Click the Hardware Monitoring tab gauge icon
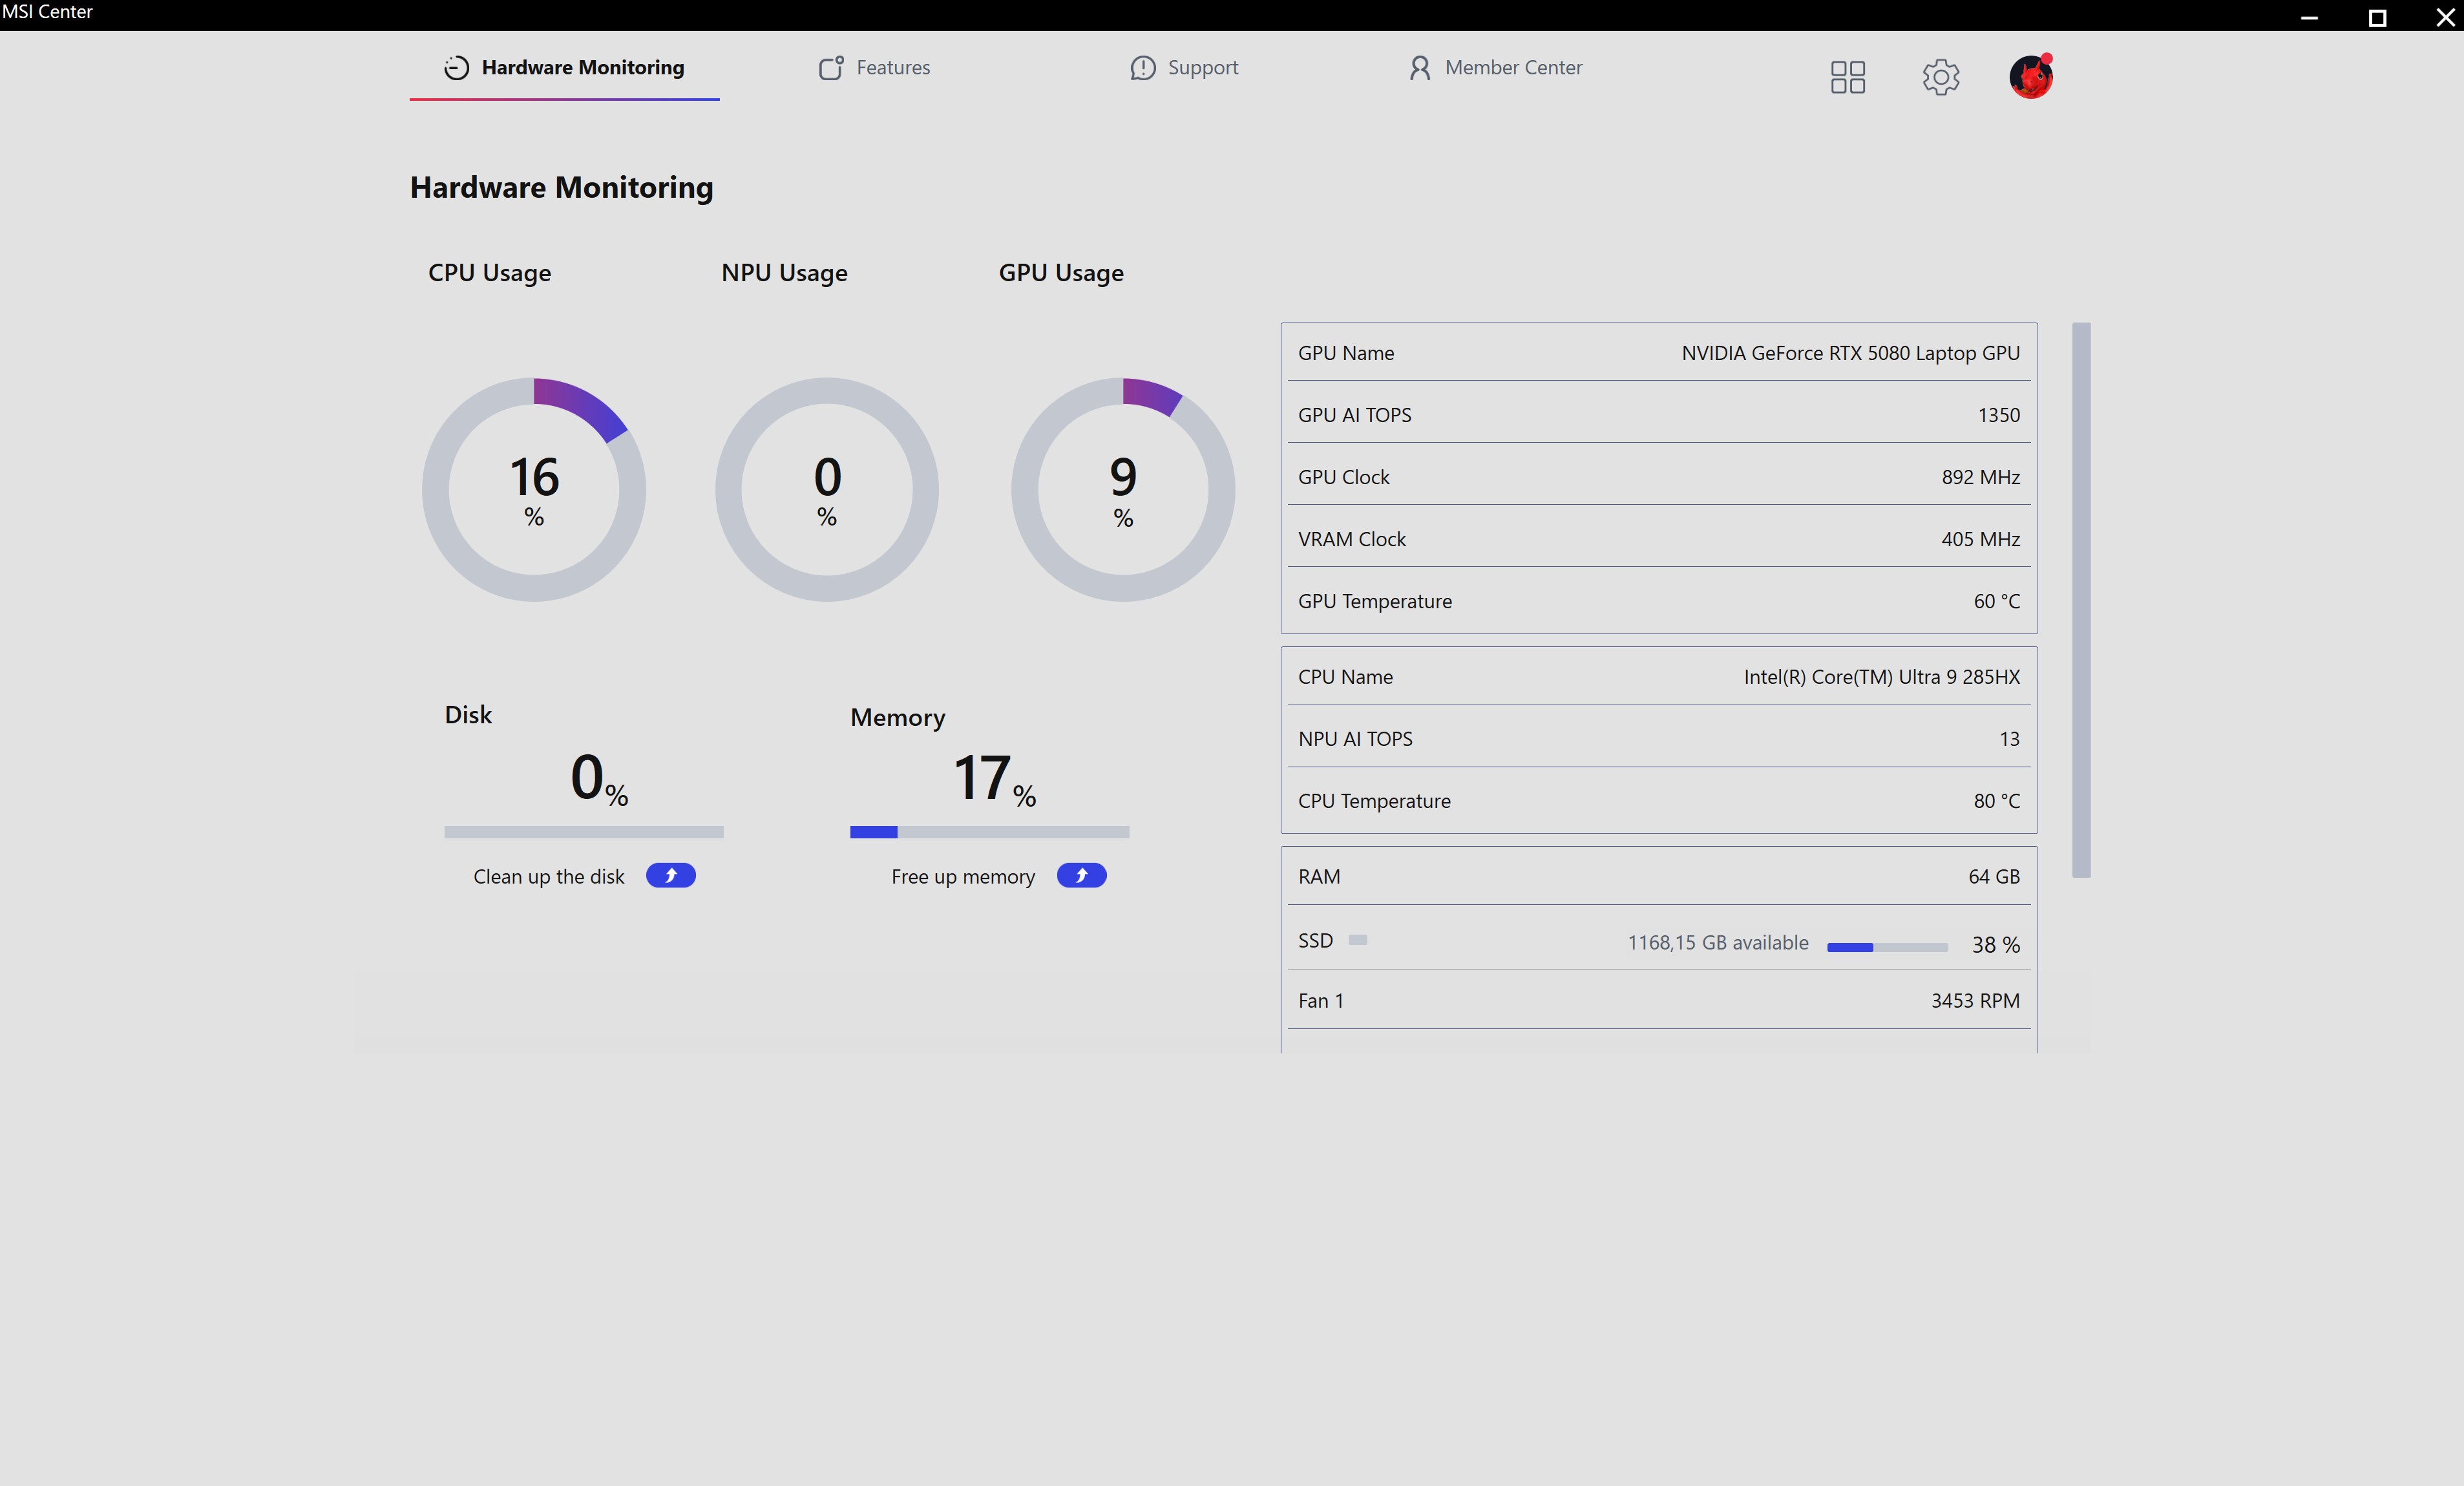 pyautogui.click(x=456, y=67)
